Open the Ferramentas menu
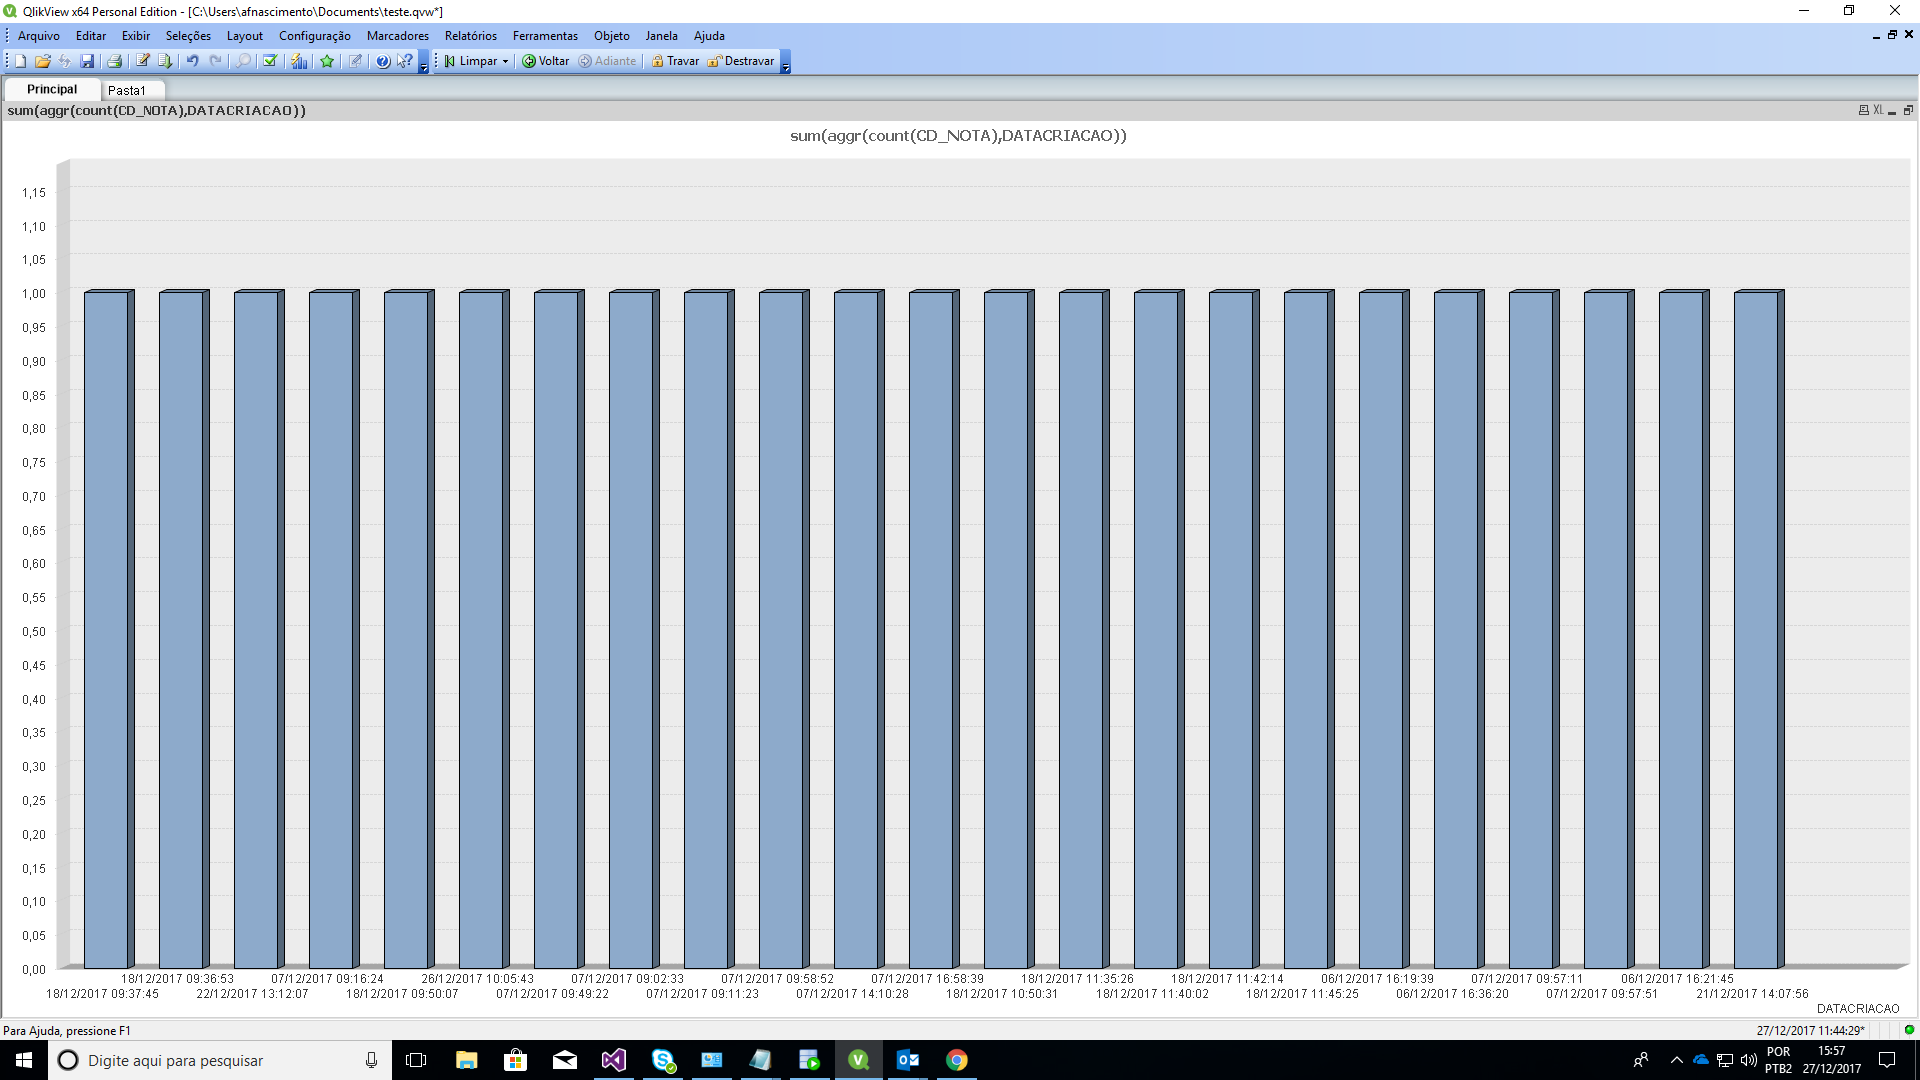Viewport: 1920px width, 1080px height. (x=545, y=36)
